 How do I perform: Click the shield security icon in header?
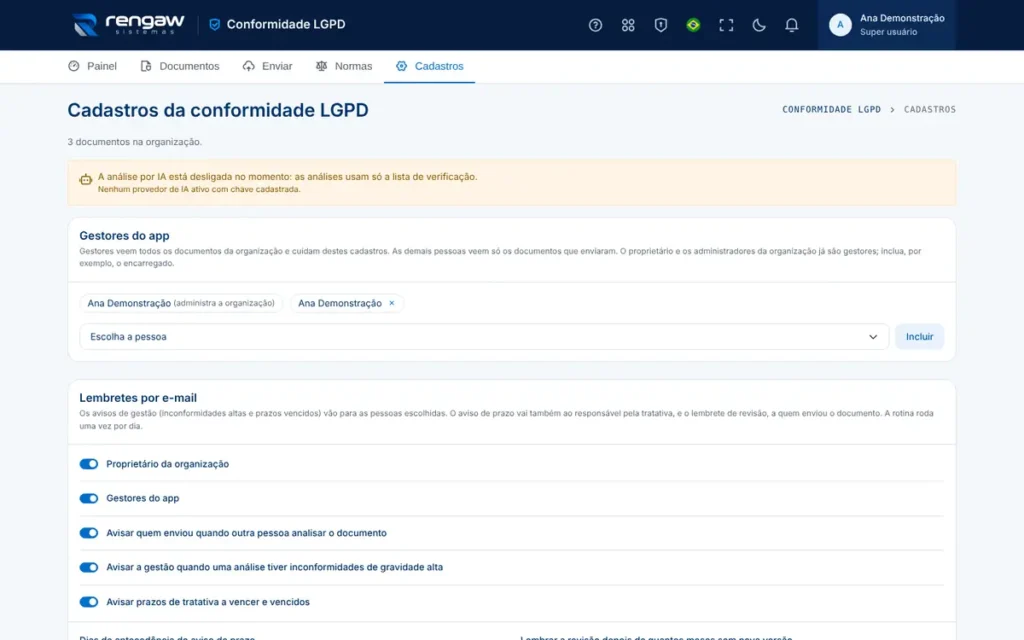click(660, 25)
